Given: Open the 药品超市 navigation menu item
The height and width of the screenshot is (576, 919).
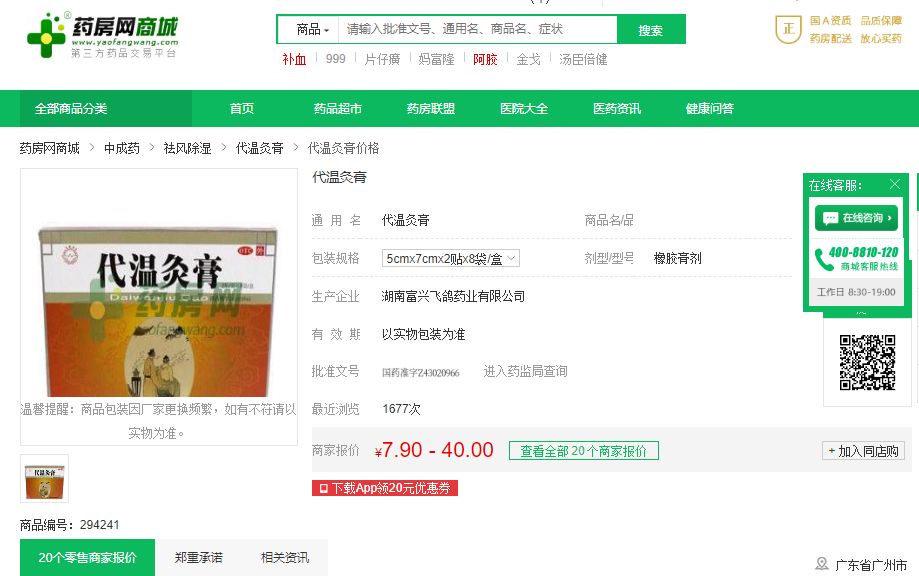Looking at the screenshot, I should click(338, 108).
